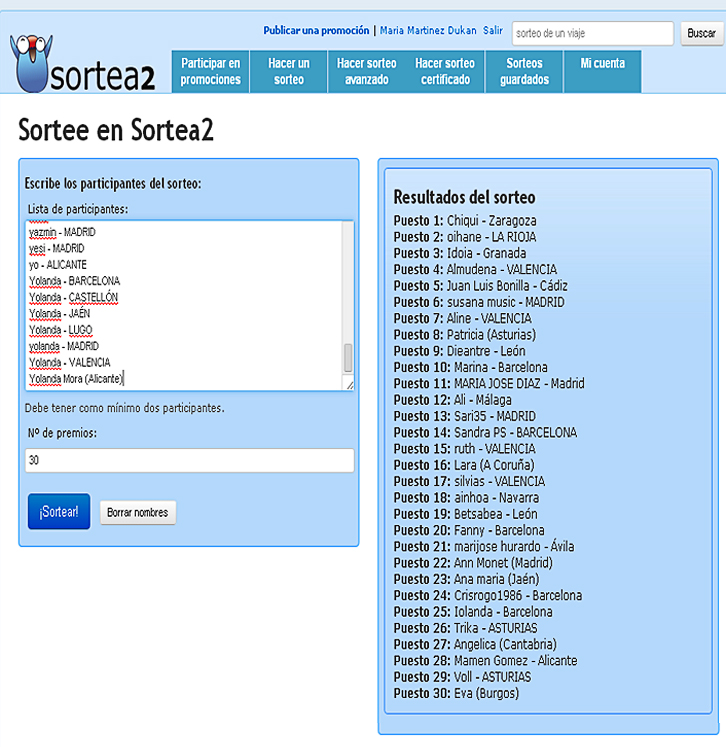The height and width of the screenshot is (747, 726).
Task: Click the Salir logout link
Action: coord(493,31)
